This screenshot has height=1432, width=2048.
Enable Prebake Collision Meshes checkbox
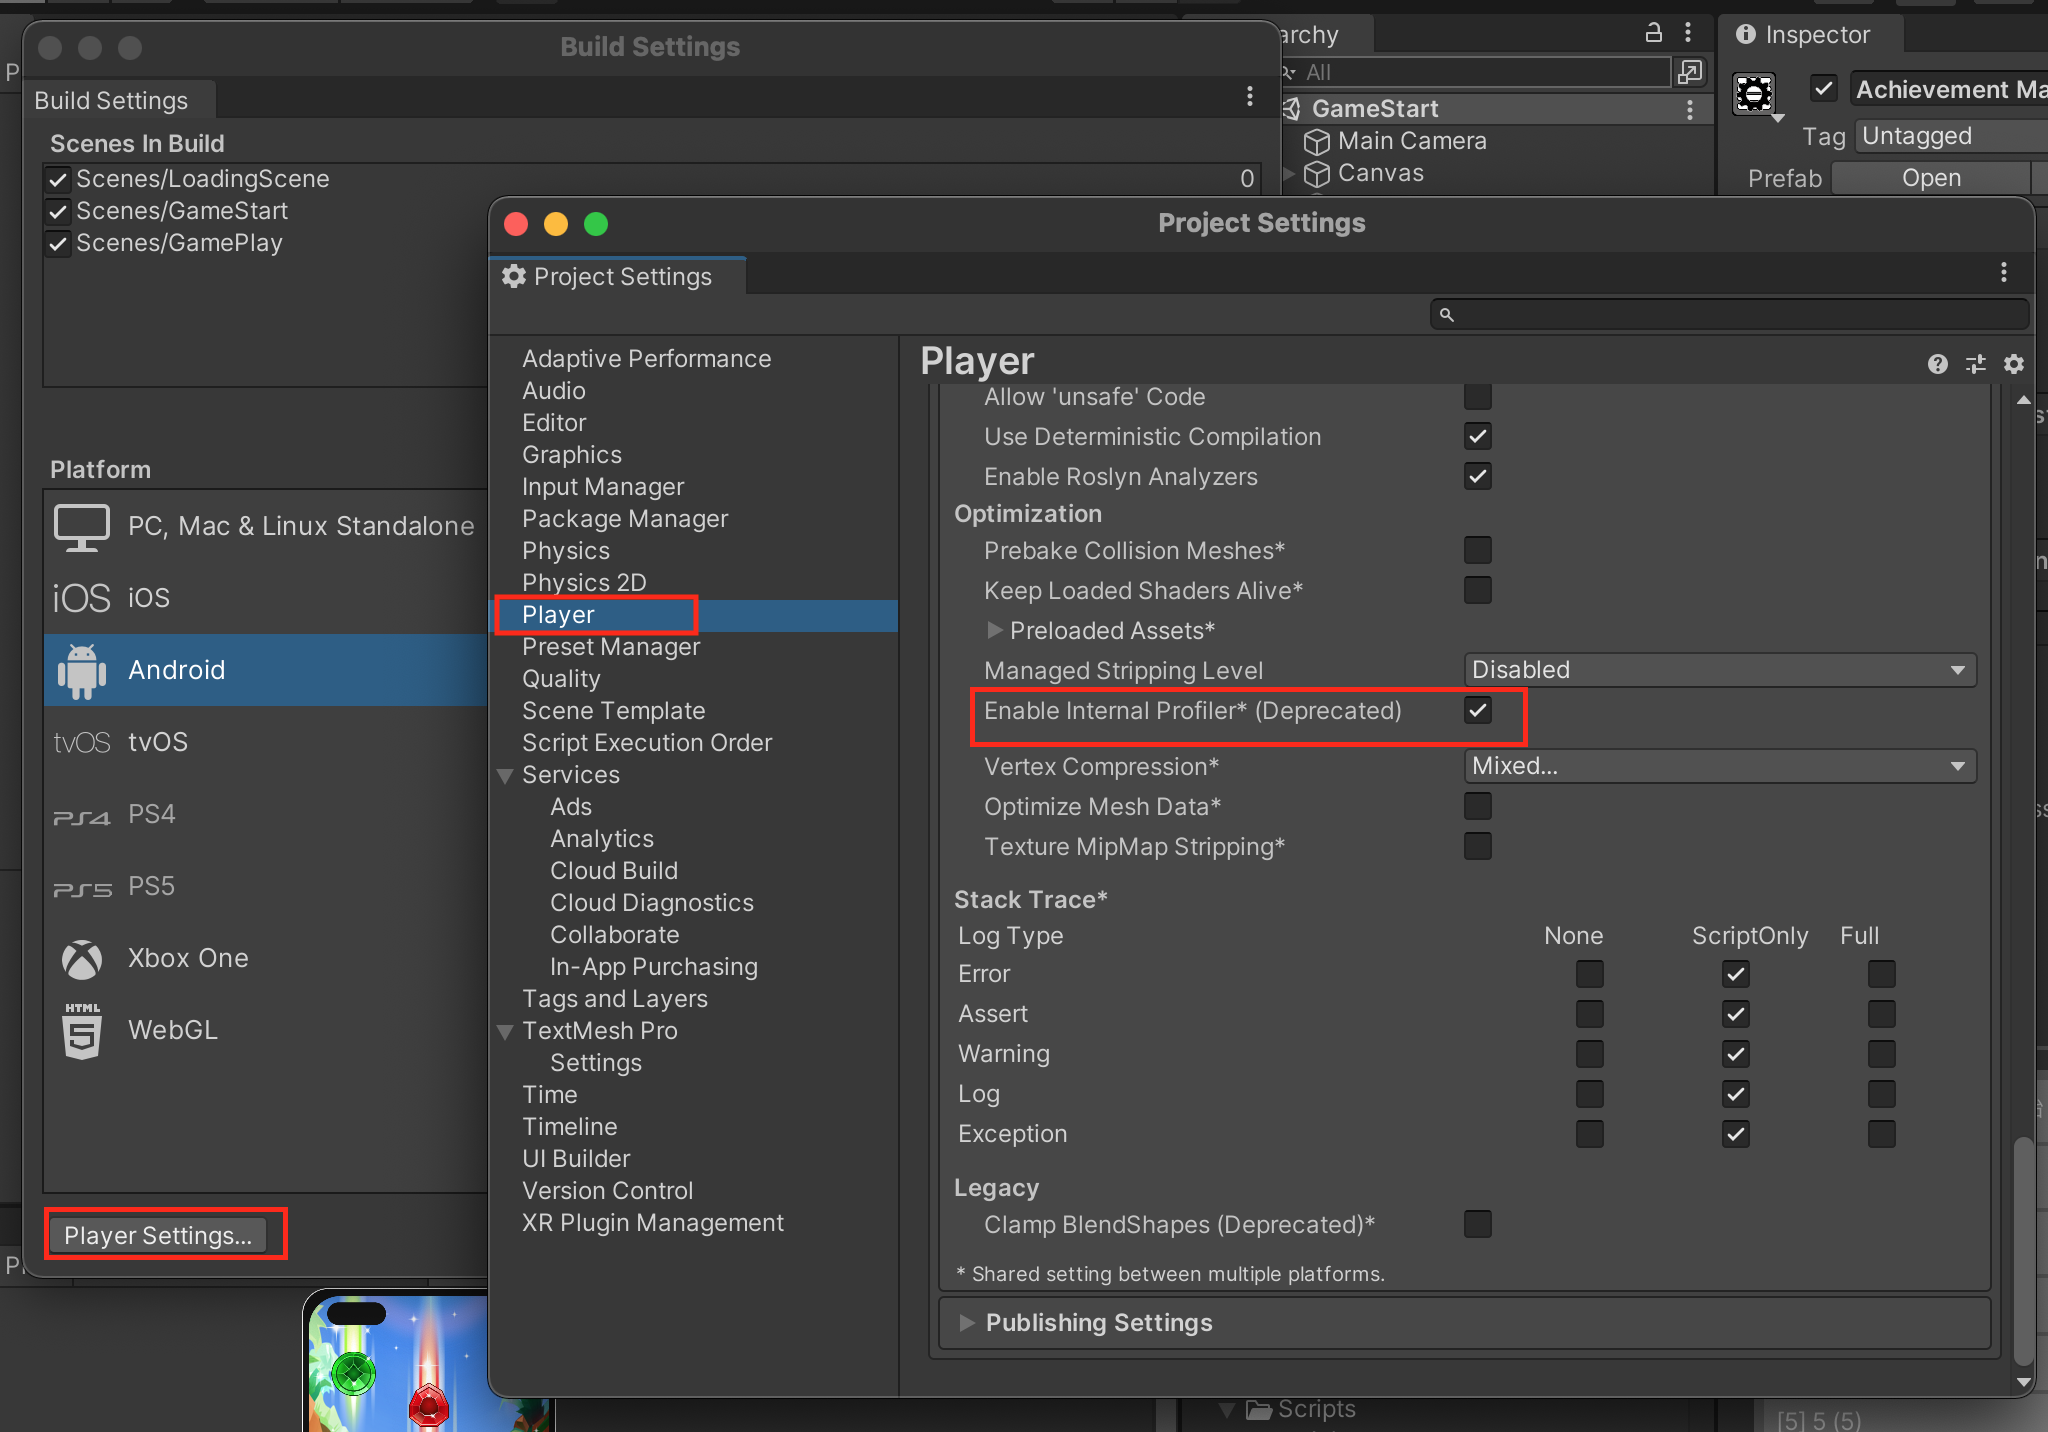(1477, 550)
